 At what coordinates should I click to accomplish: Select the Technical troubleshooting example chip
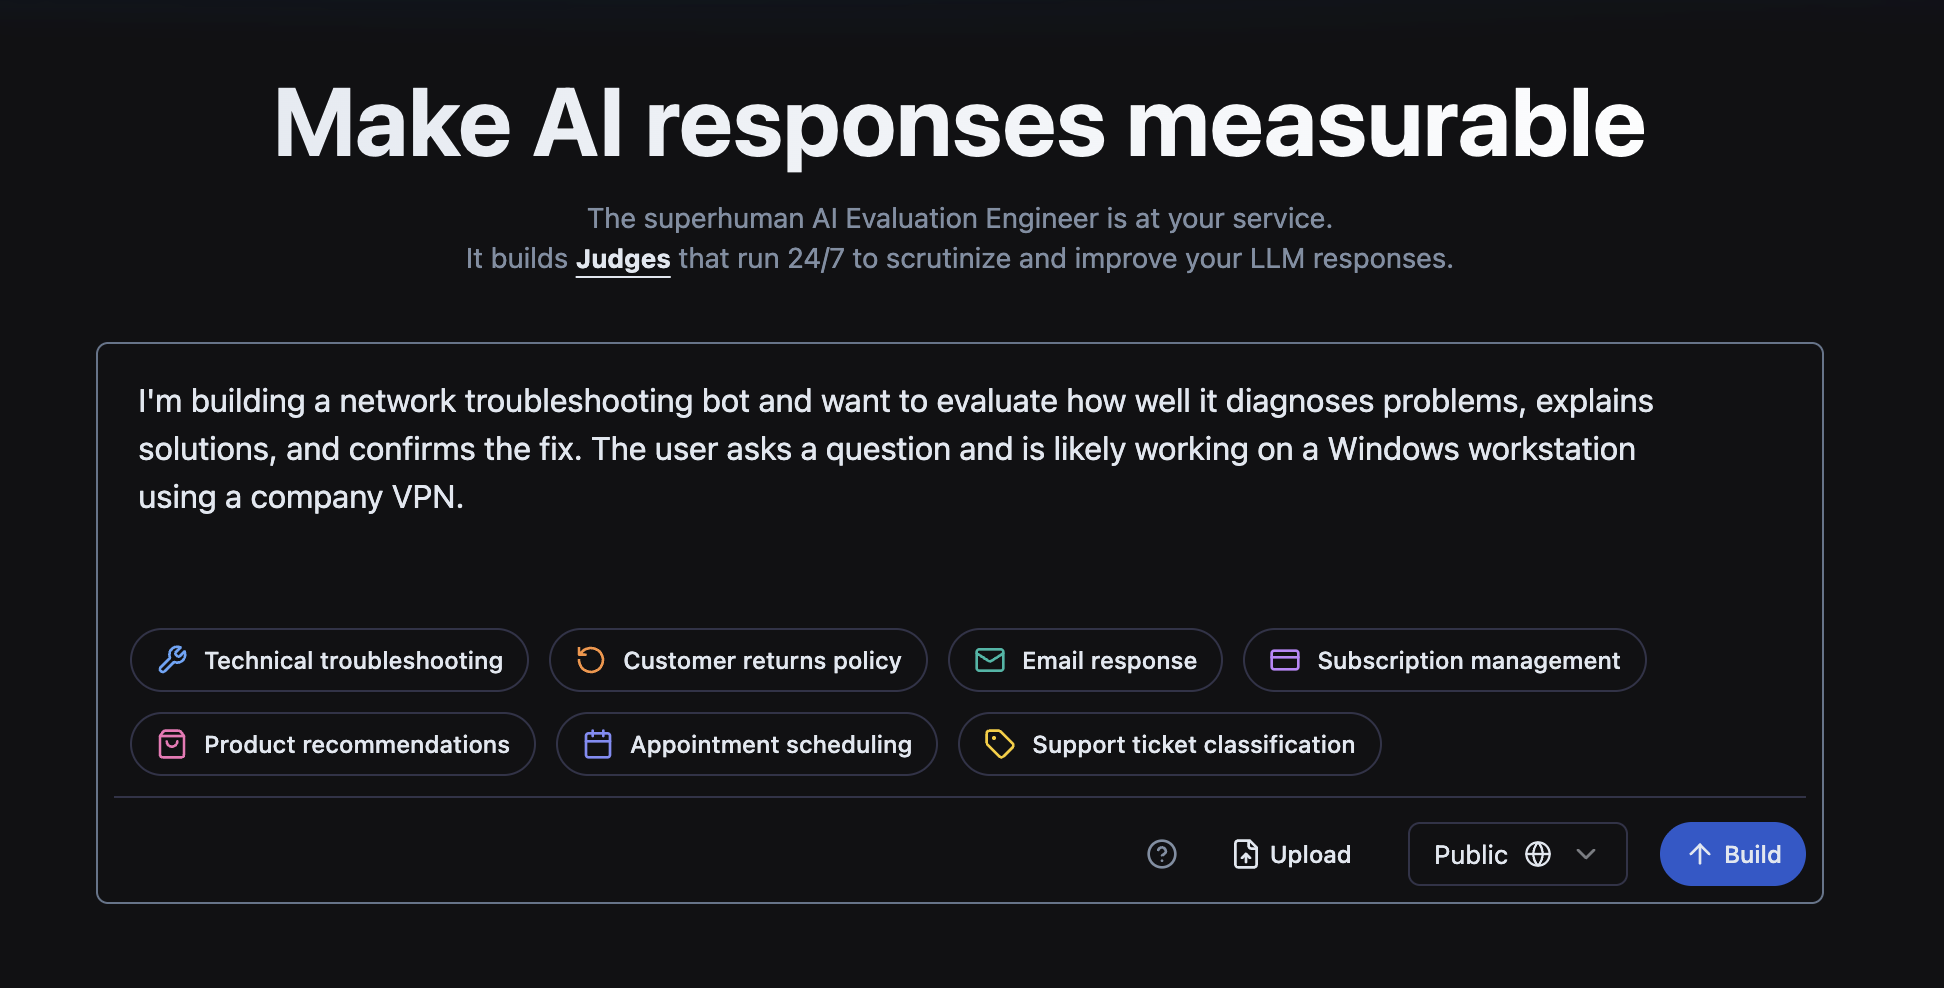[330, 660]
